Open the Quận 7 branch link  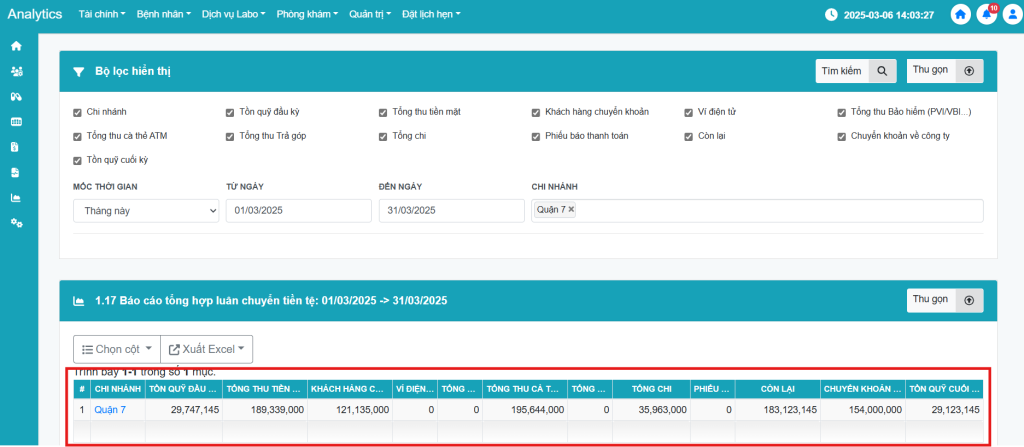[x=110, y=410]
